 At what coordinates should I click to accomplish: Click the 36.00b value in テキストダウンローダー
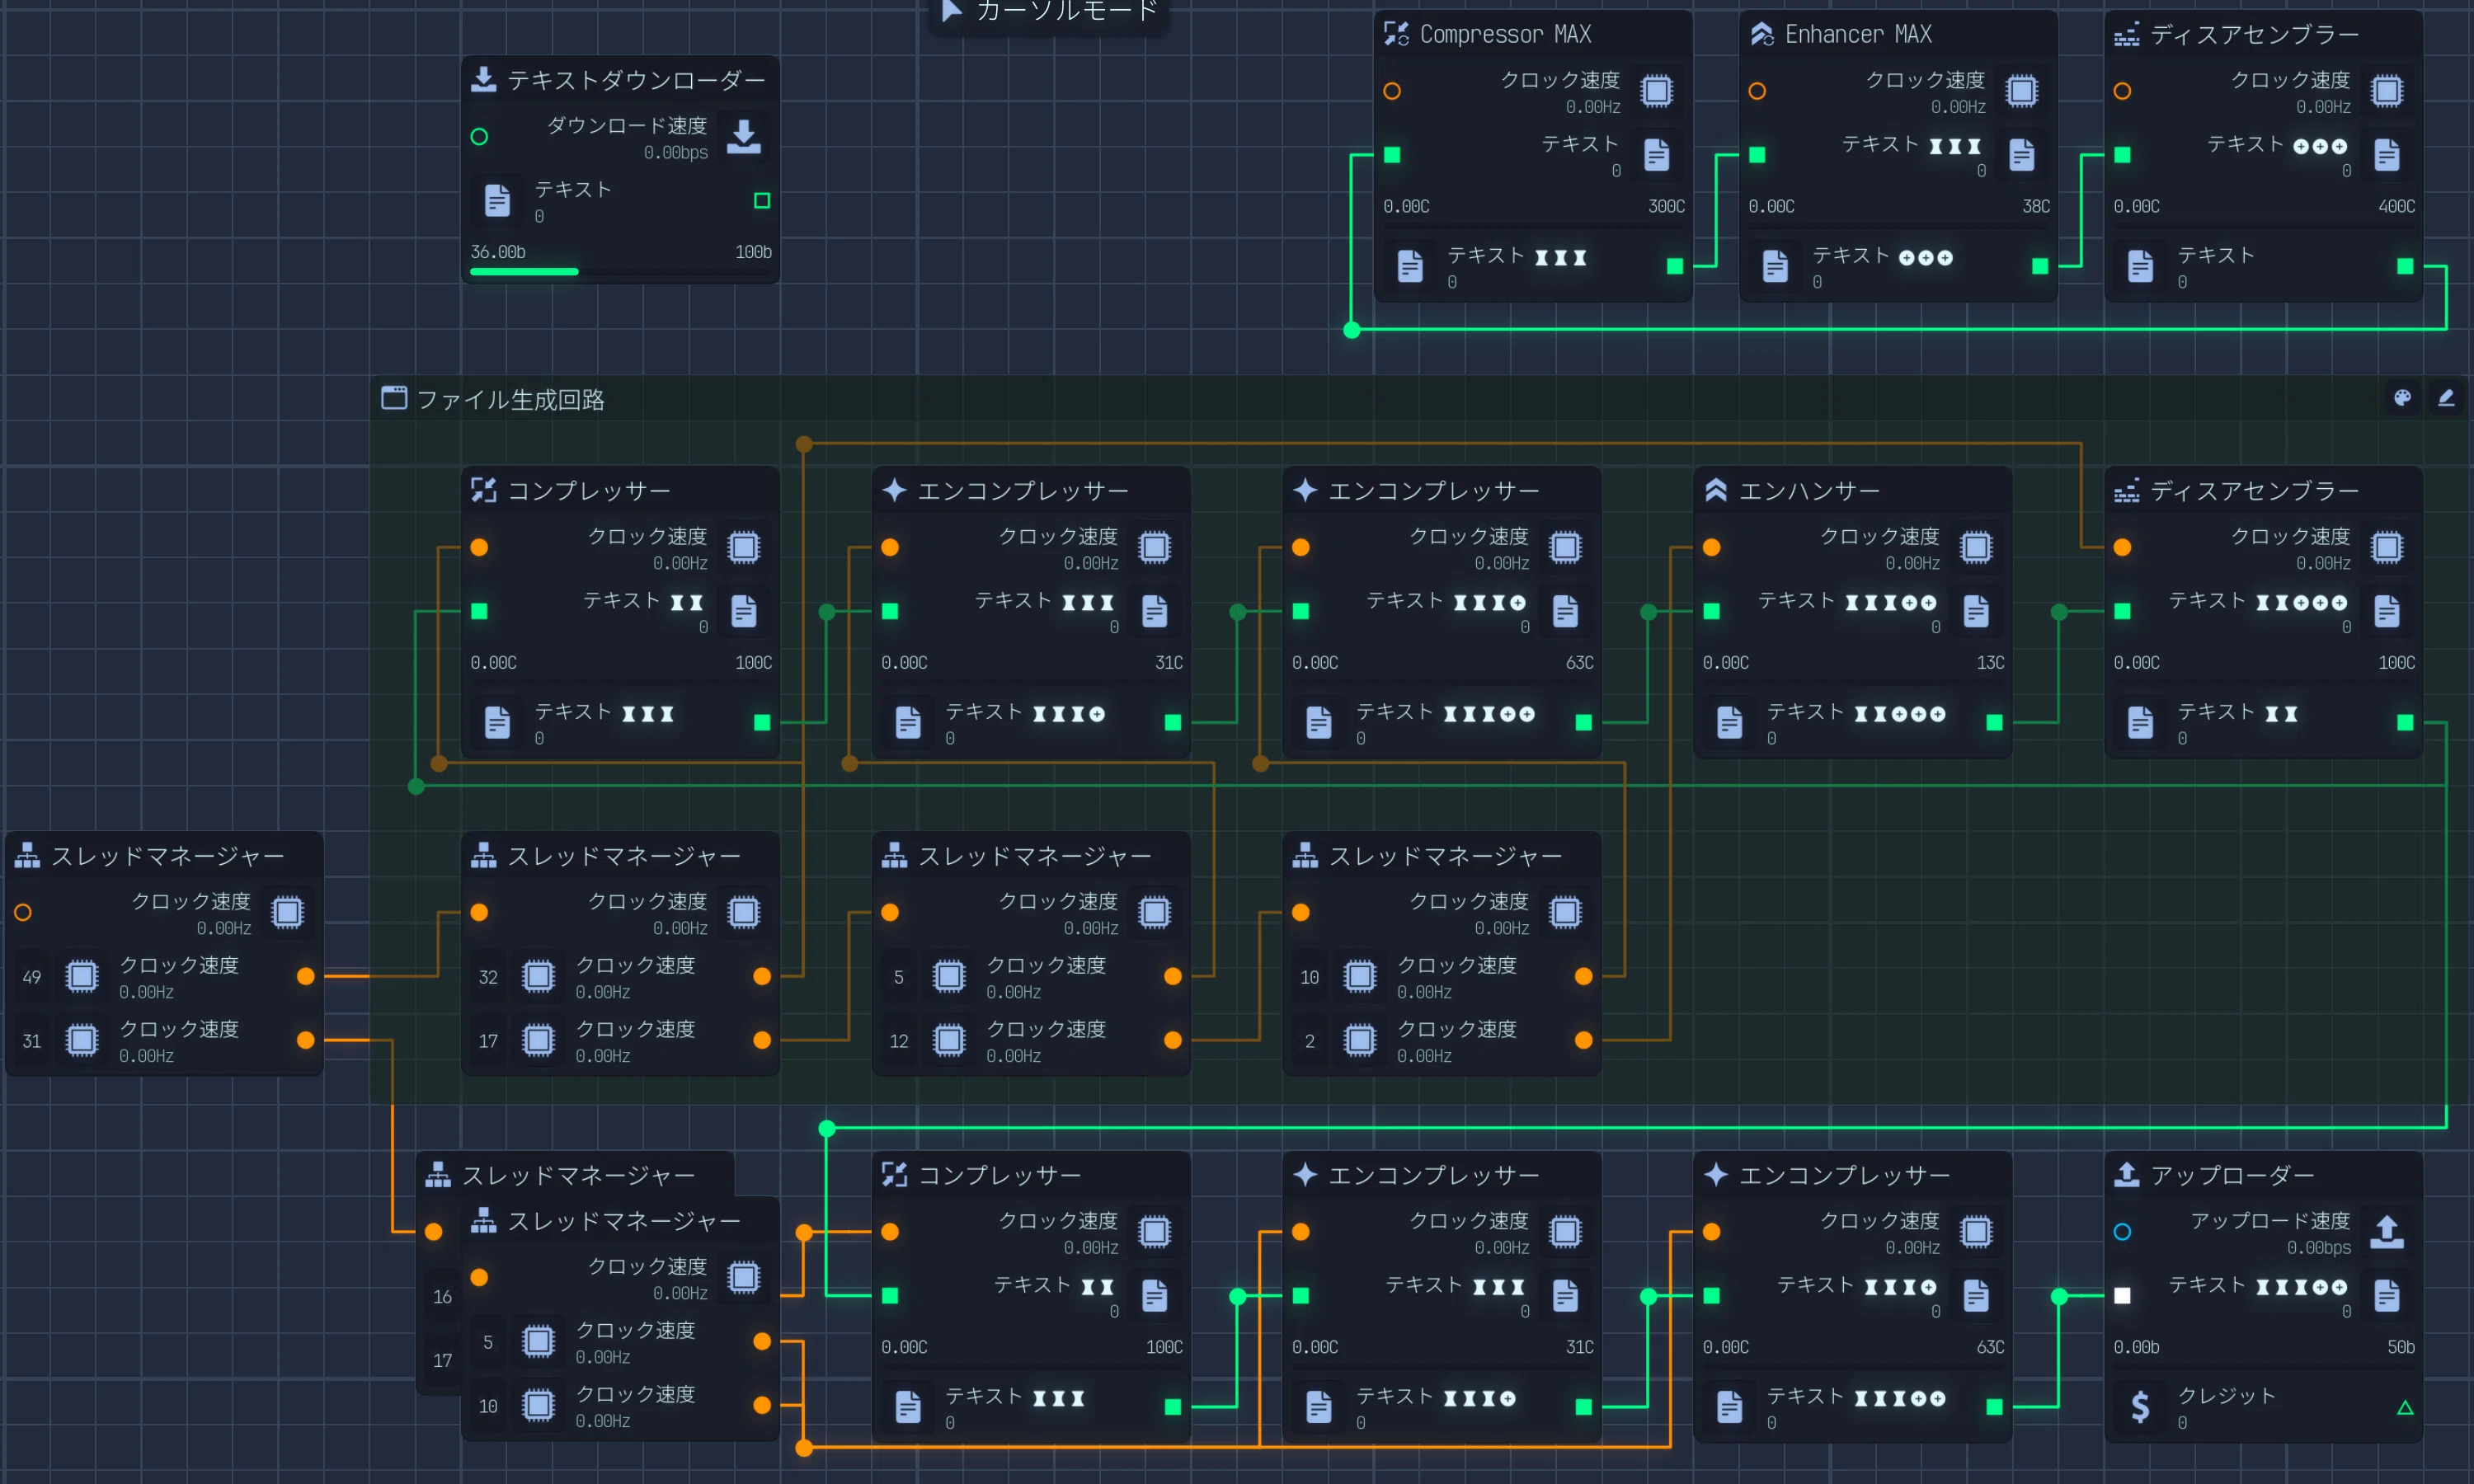click(x=498, y=252)
